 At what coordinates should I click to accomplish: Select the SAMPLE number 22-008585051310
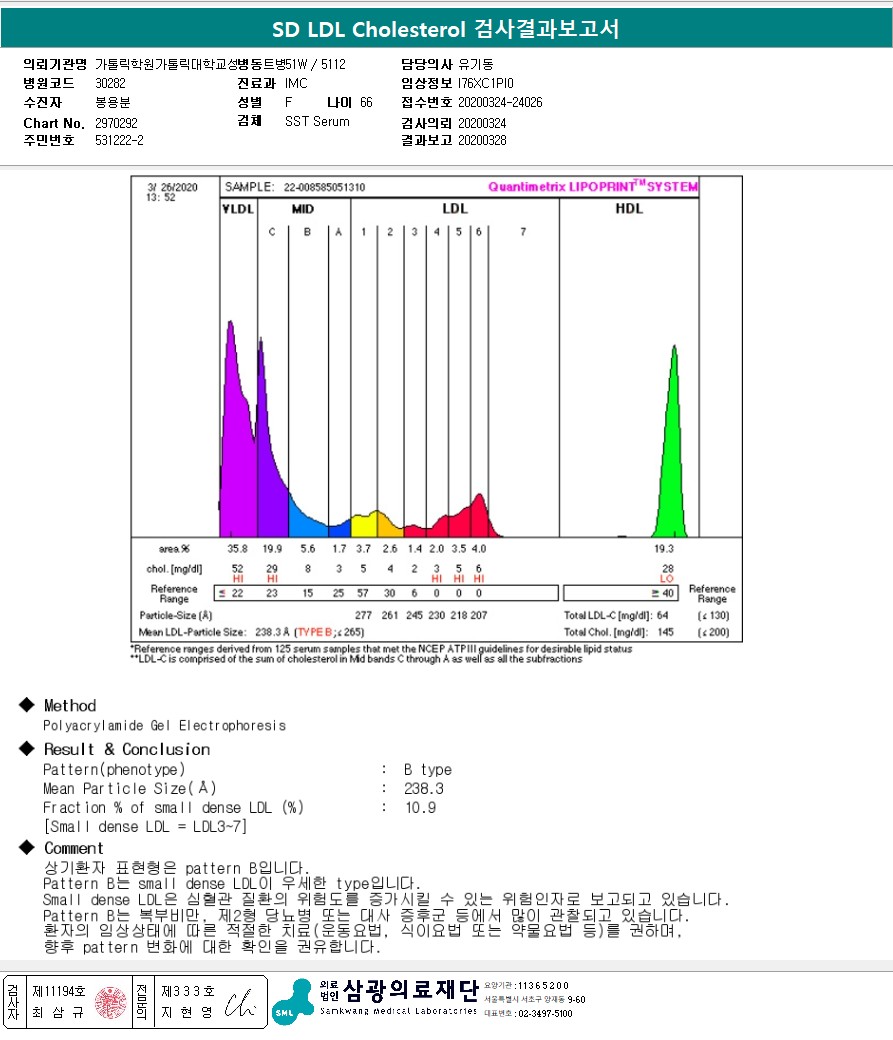[x=324, y=187]
